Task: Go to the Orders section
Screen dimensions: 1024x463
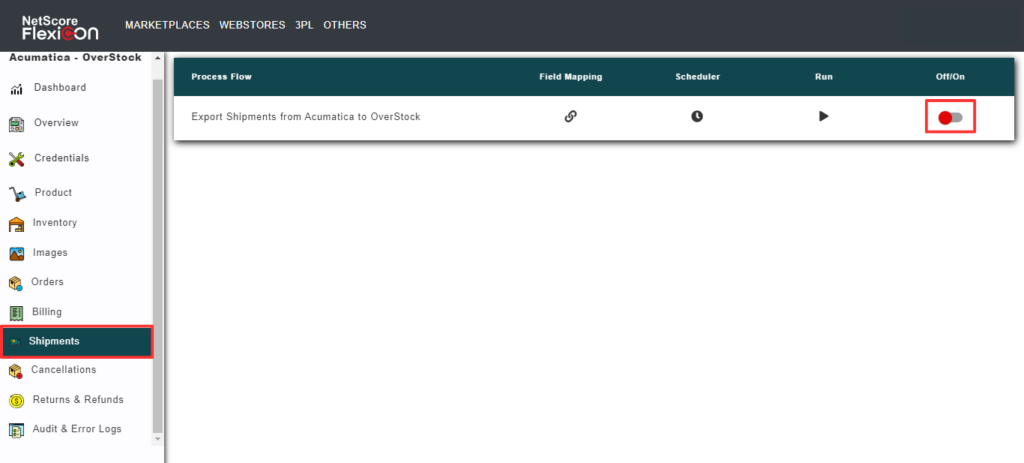Action: point(46,282)
